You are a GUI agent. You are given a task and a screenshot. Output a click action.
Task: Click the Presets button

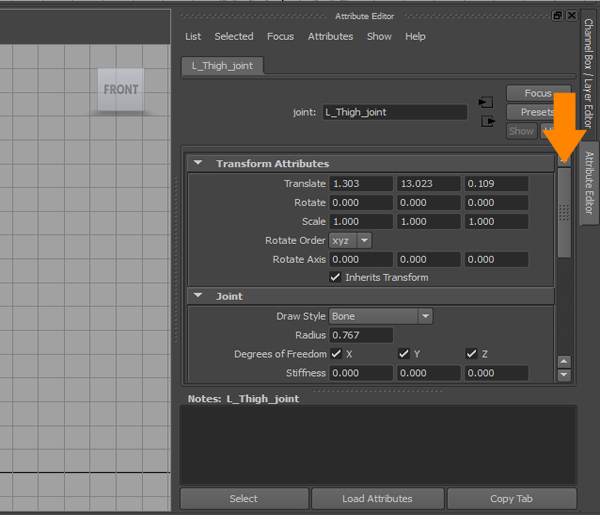[x=538, y=112]
